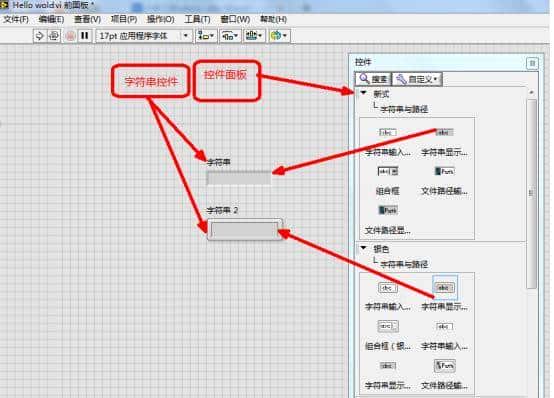
Task: Collapse the 新式 category triangle
Action: click(363, 93)
